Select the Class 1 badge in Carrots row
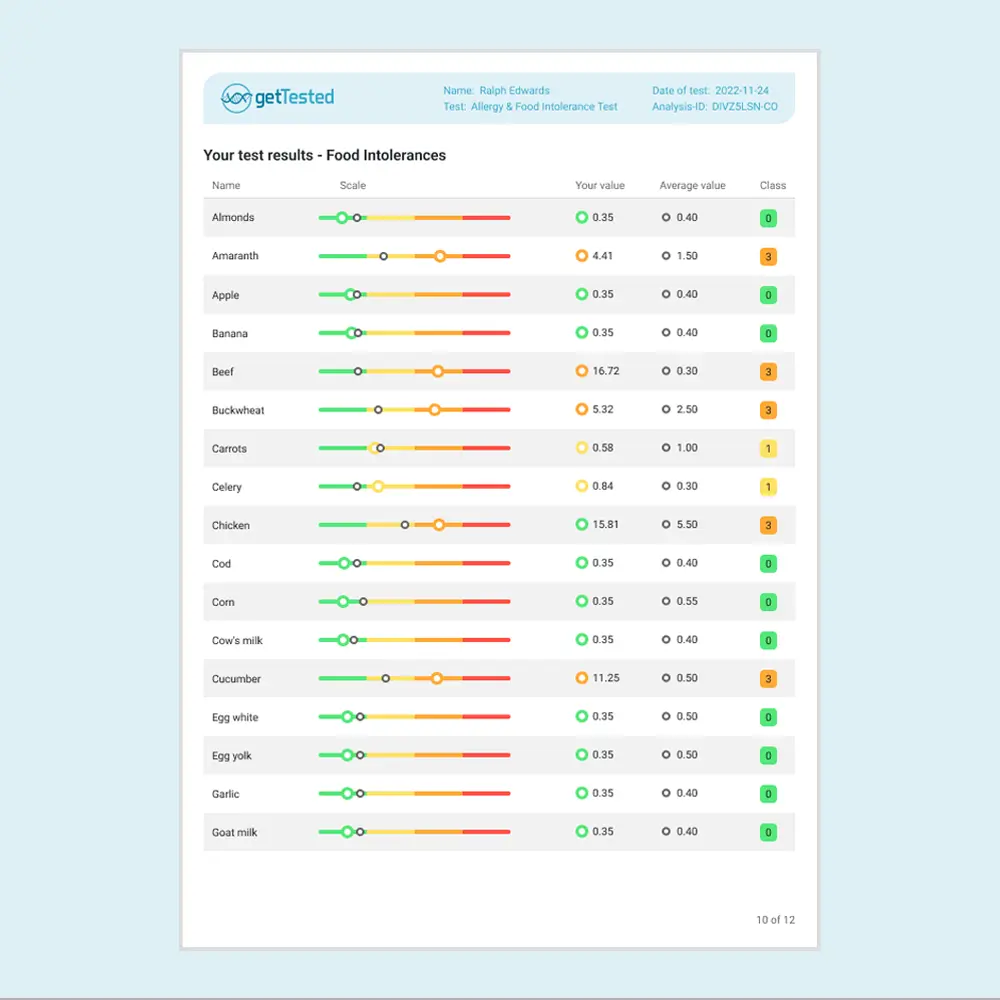Screen dimensions: 1000x1000 point(768,449)
